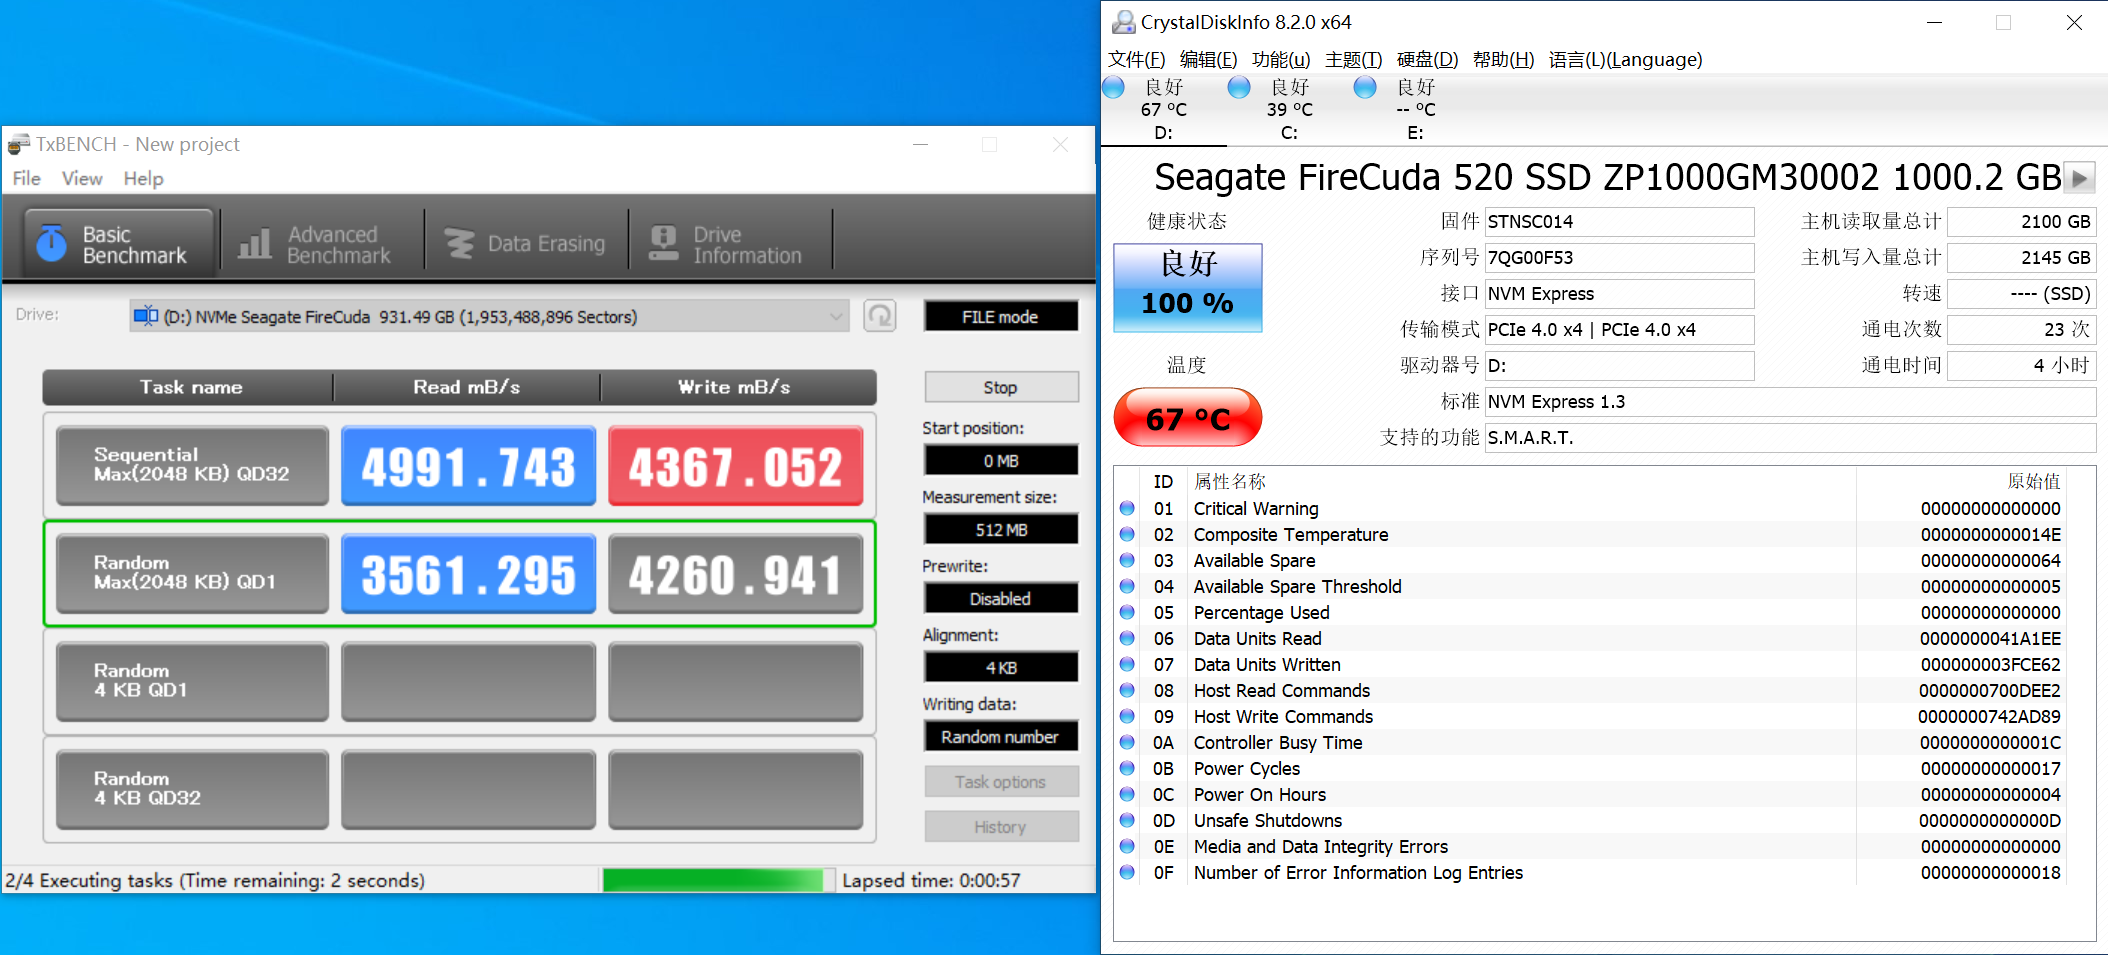
Task: Click the random read result 3561.295
Action: [x=468, y=573]
